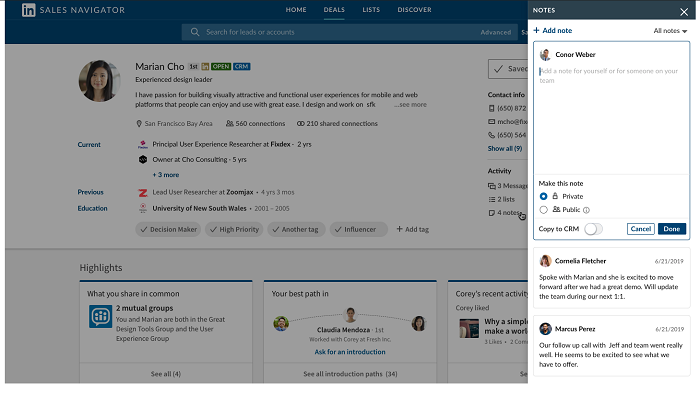
Task: Toggle the Another tag chip
Action: (x=296, y=229)
